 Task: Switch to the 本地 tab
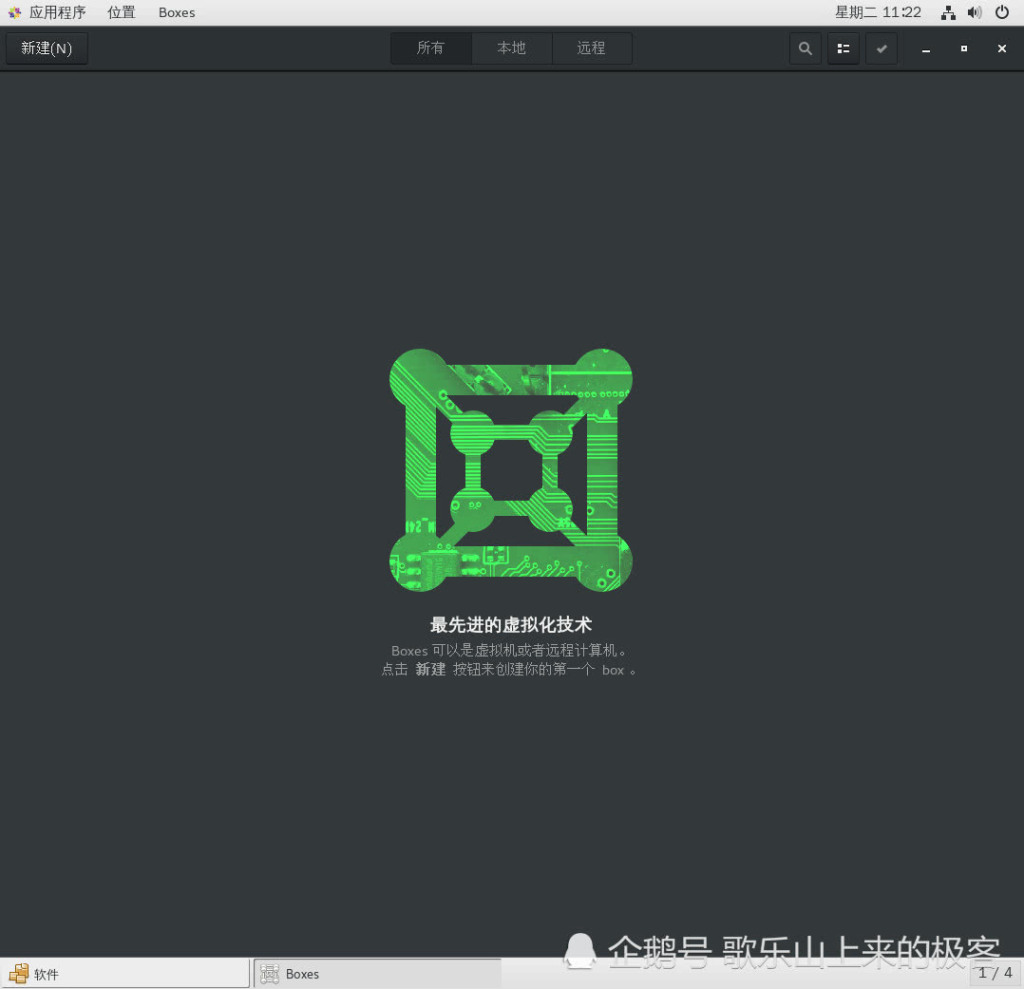pos(511,48)
